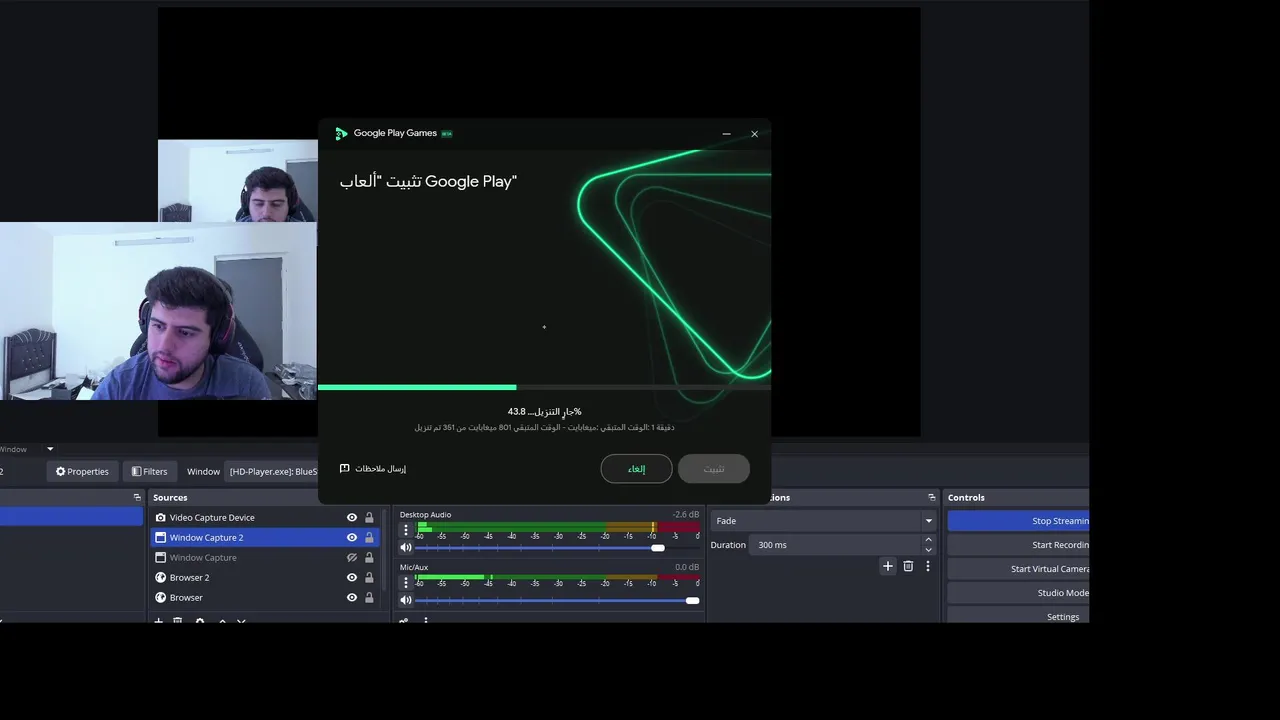Image resolution: width=1280 pixels, height=720 pixels.
Task: Enable Studio Mode
Action: 1018,593
